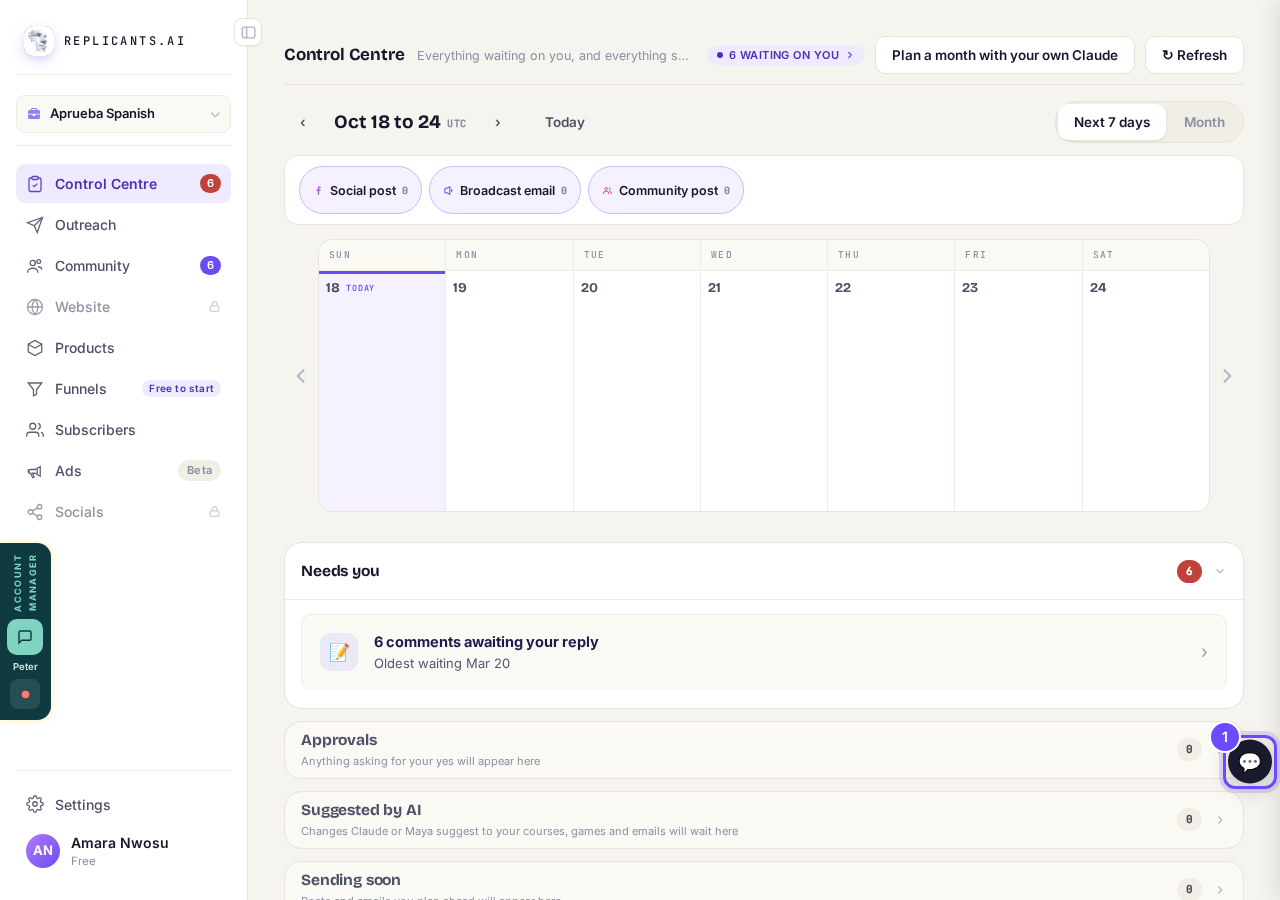Click the Website globe icon
The height and width of the screenshot is (900, 1280).
click(35, 307)
